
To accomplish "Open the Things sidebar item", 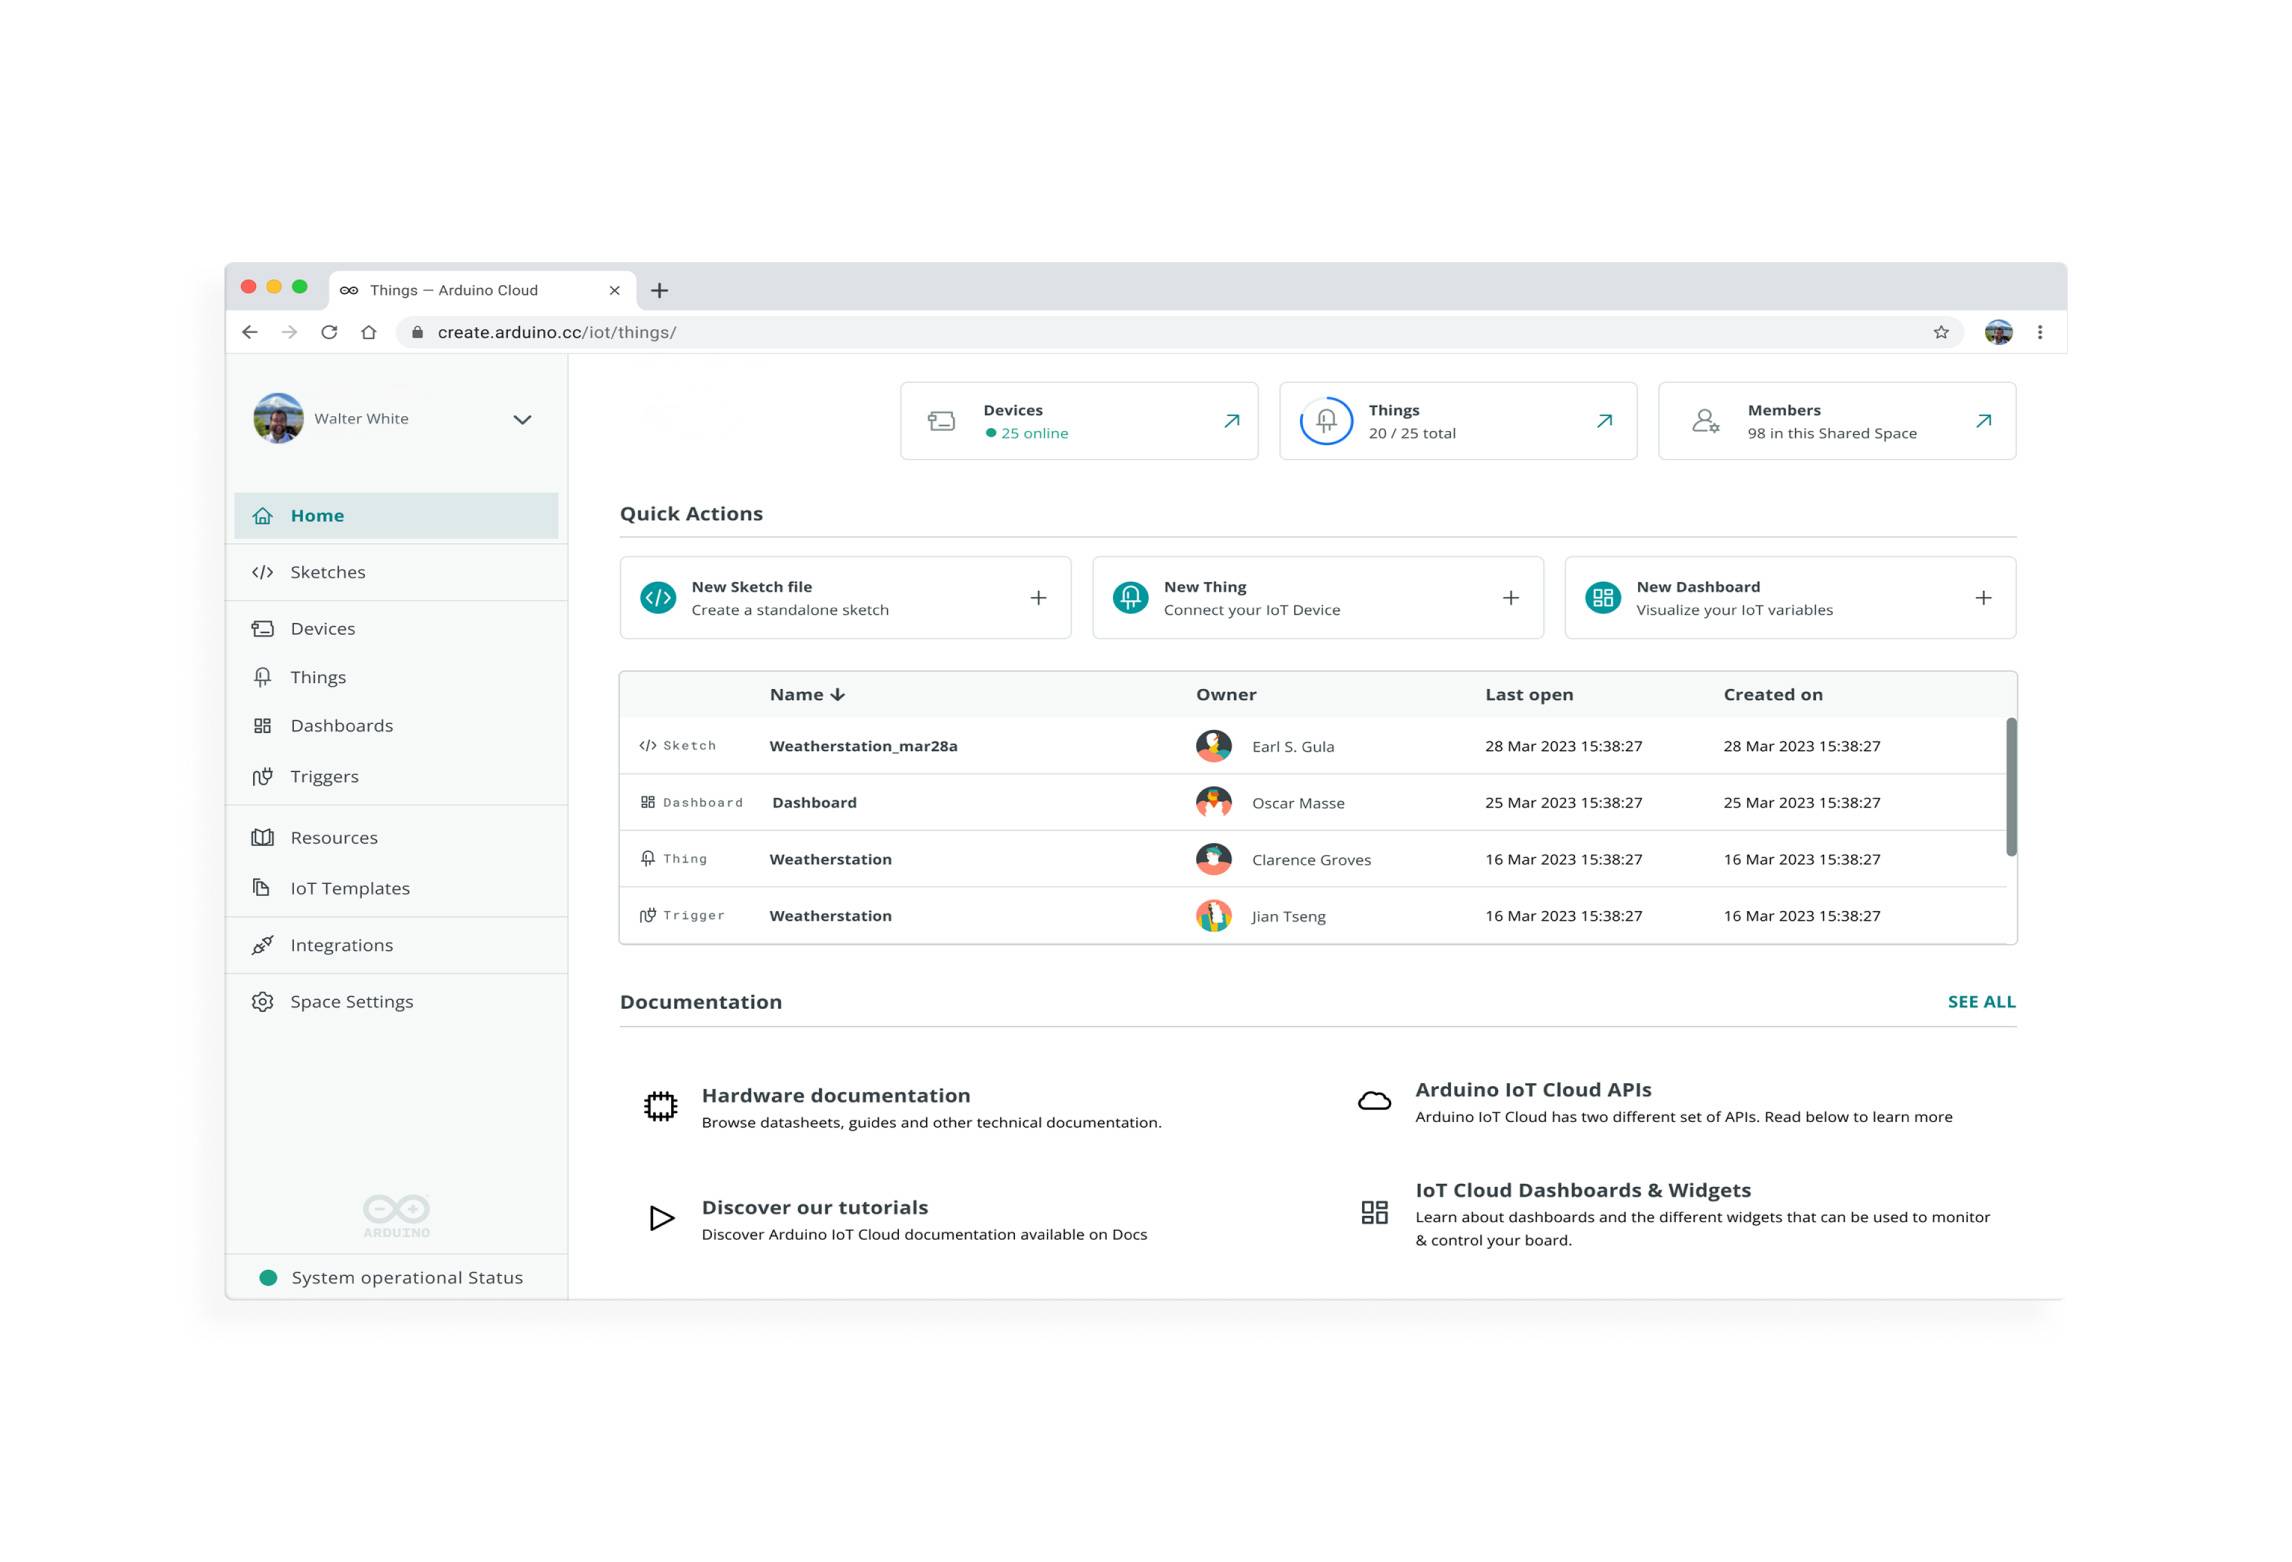I will [x=317, y=676].
